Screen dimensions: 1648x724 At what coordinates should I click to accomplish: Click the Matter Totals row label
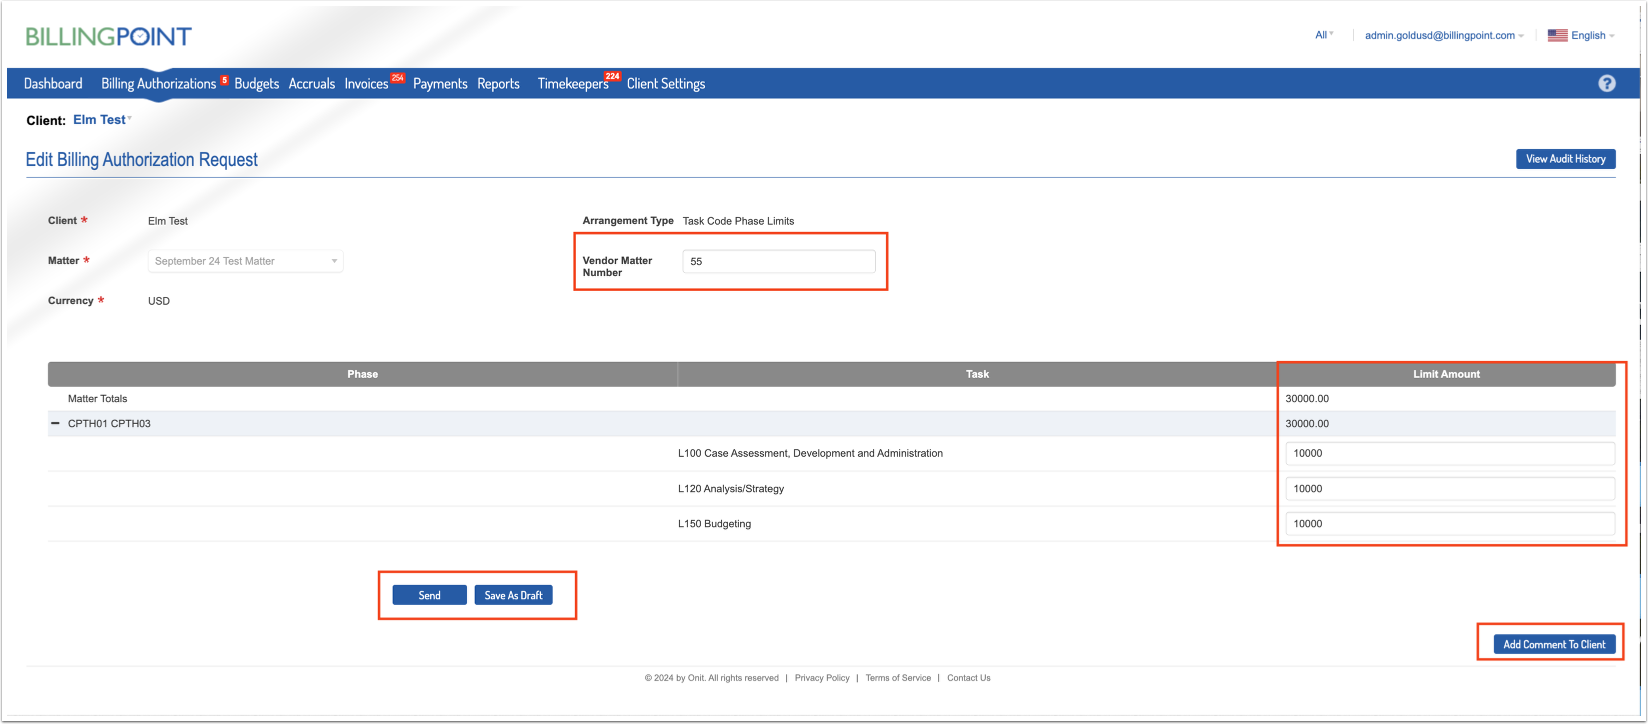[x=98, y=399]
